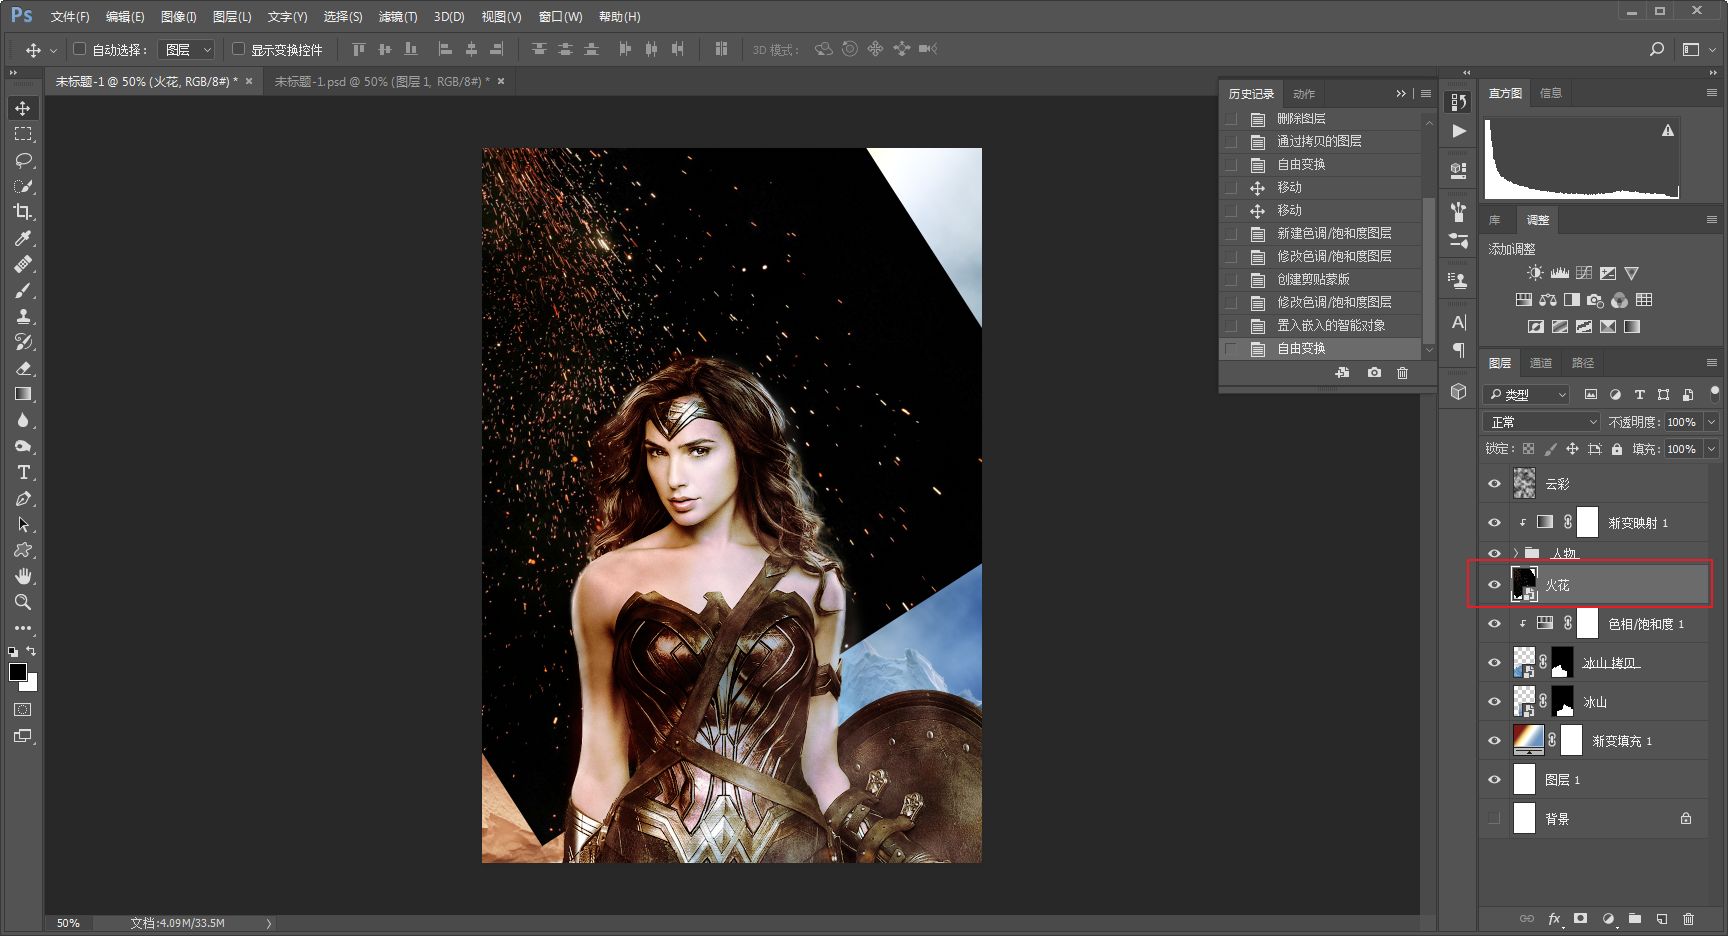This screenshot has width=1728, height=936.
Task: Choose the Lasso tool
Action: point(23,160)
